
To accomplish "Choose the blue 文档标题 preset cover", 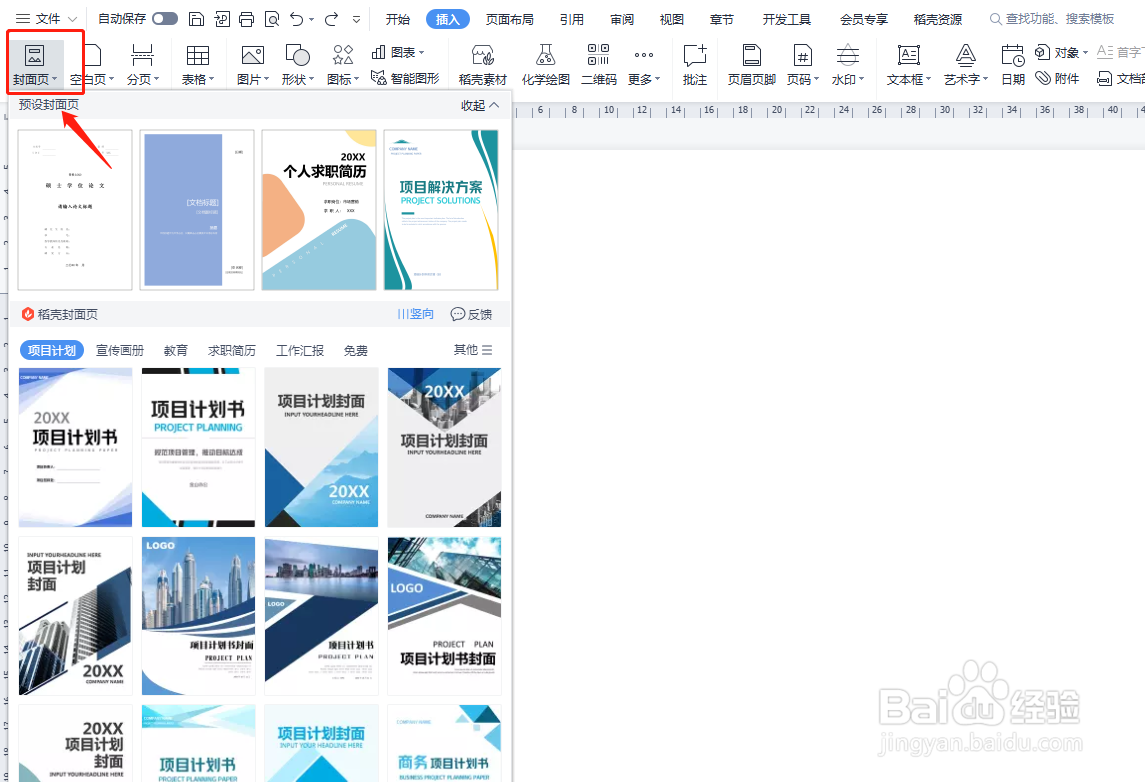I will (197, 210).
